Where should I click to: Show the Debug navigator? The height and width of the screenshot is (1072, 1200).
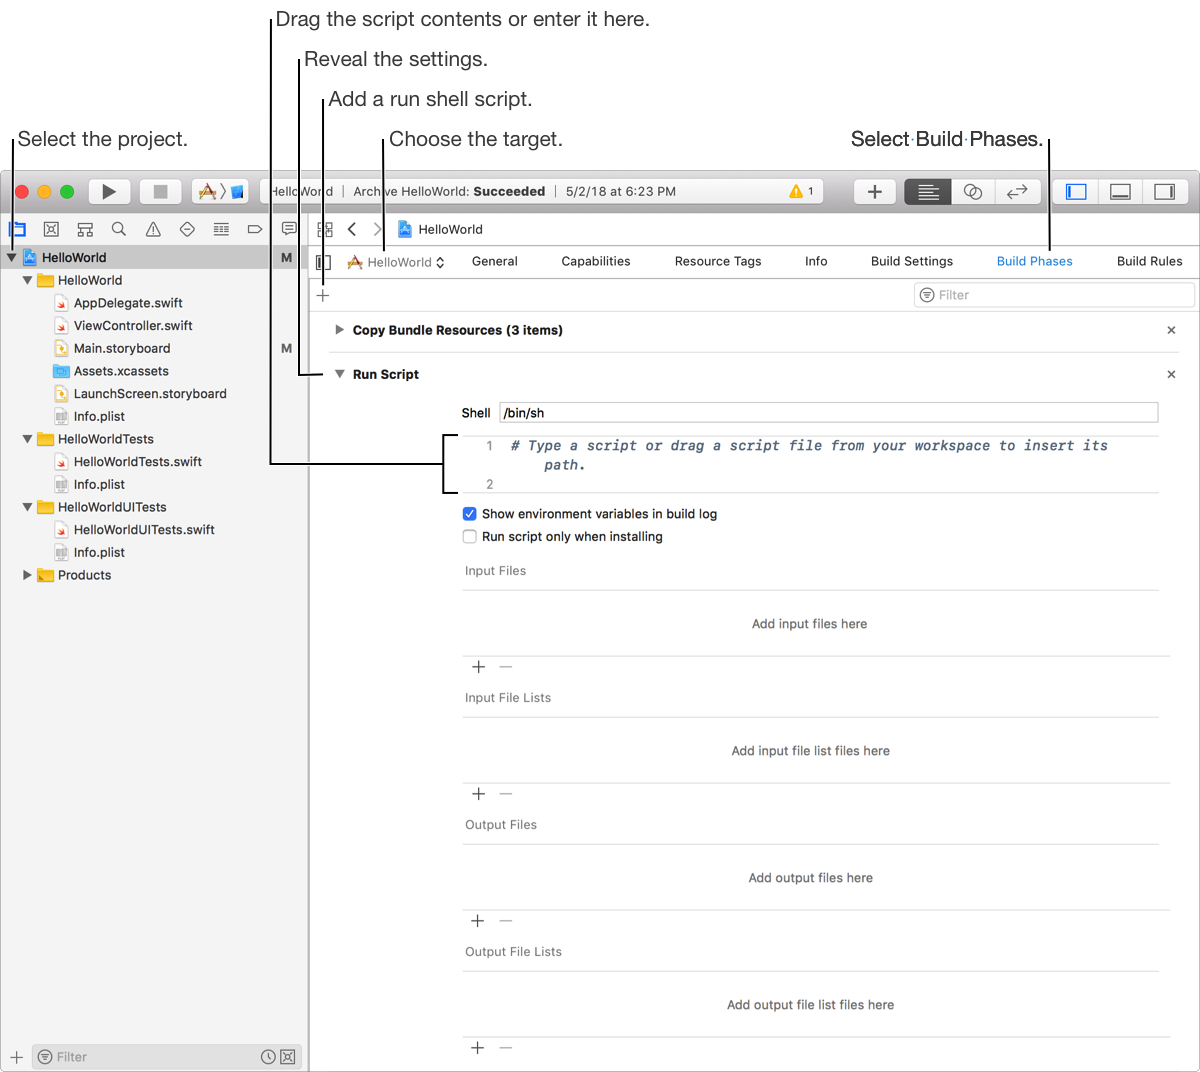pyautogui.click(x=221, y=229)
